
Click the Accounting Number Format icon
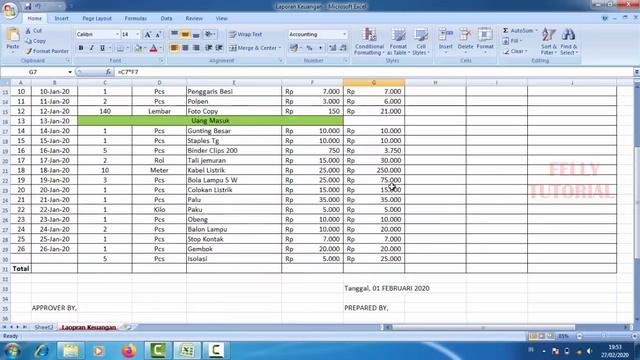(x=293, y=48)
